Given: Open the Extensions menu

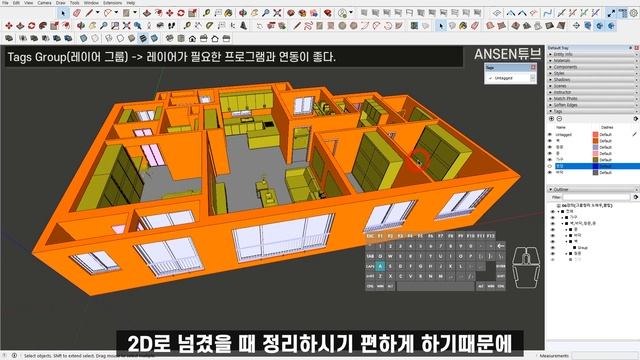Looking at the screenshot, I should click(x=112, y=3).
